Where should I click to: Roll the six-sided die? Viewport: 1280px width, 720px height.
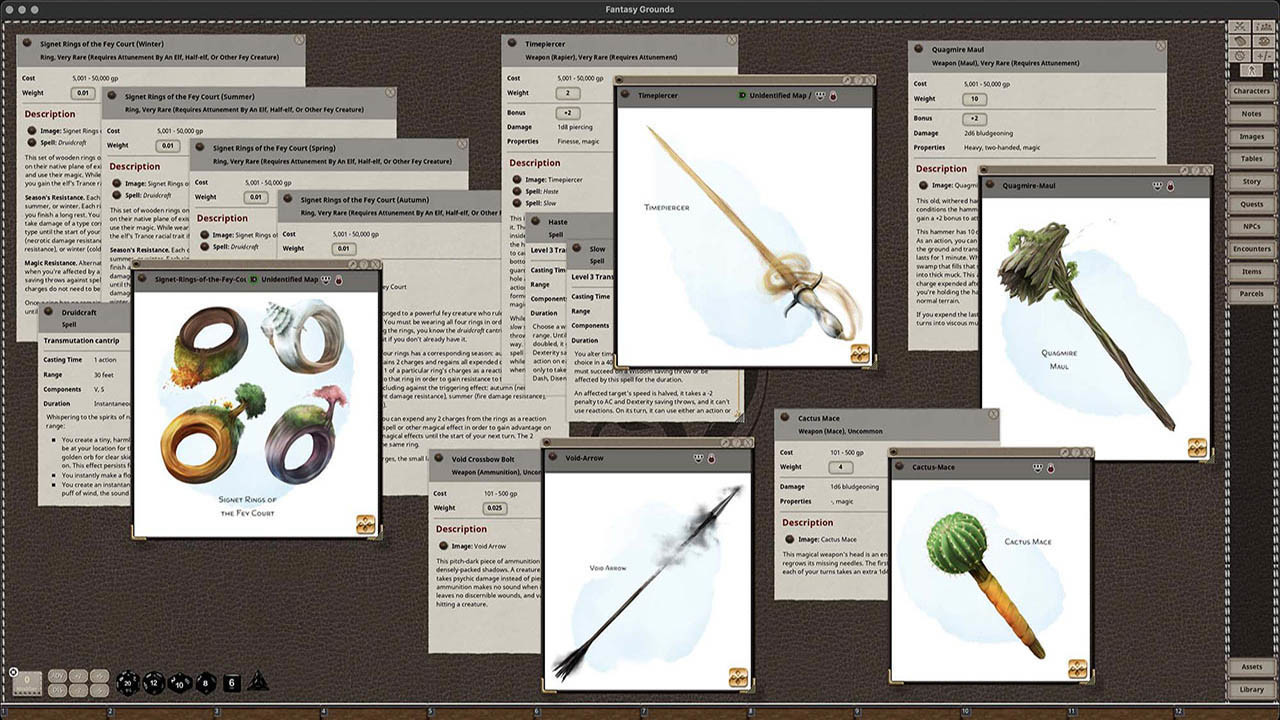tap(231, 682)
